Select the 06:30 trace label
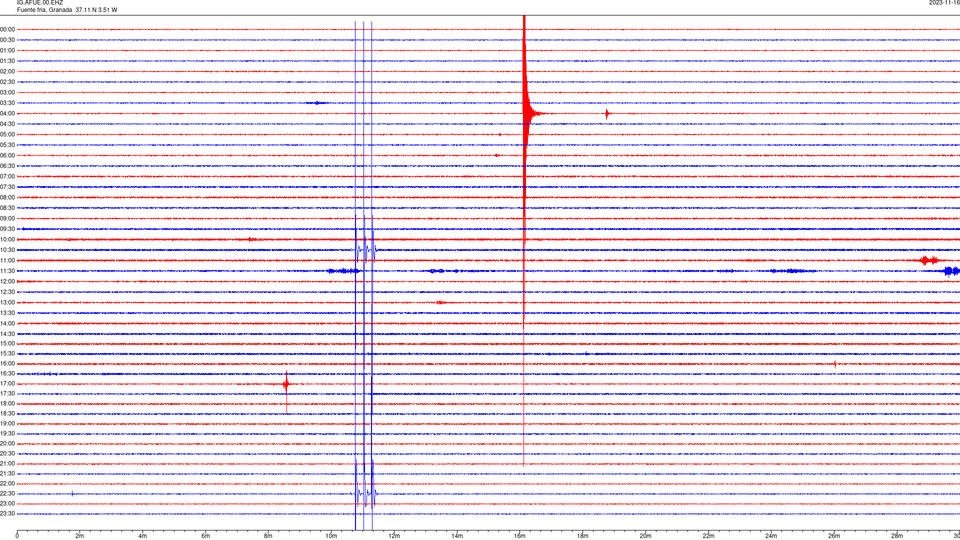960x540 pixels. 8,166
